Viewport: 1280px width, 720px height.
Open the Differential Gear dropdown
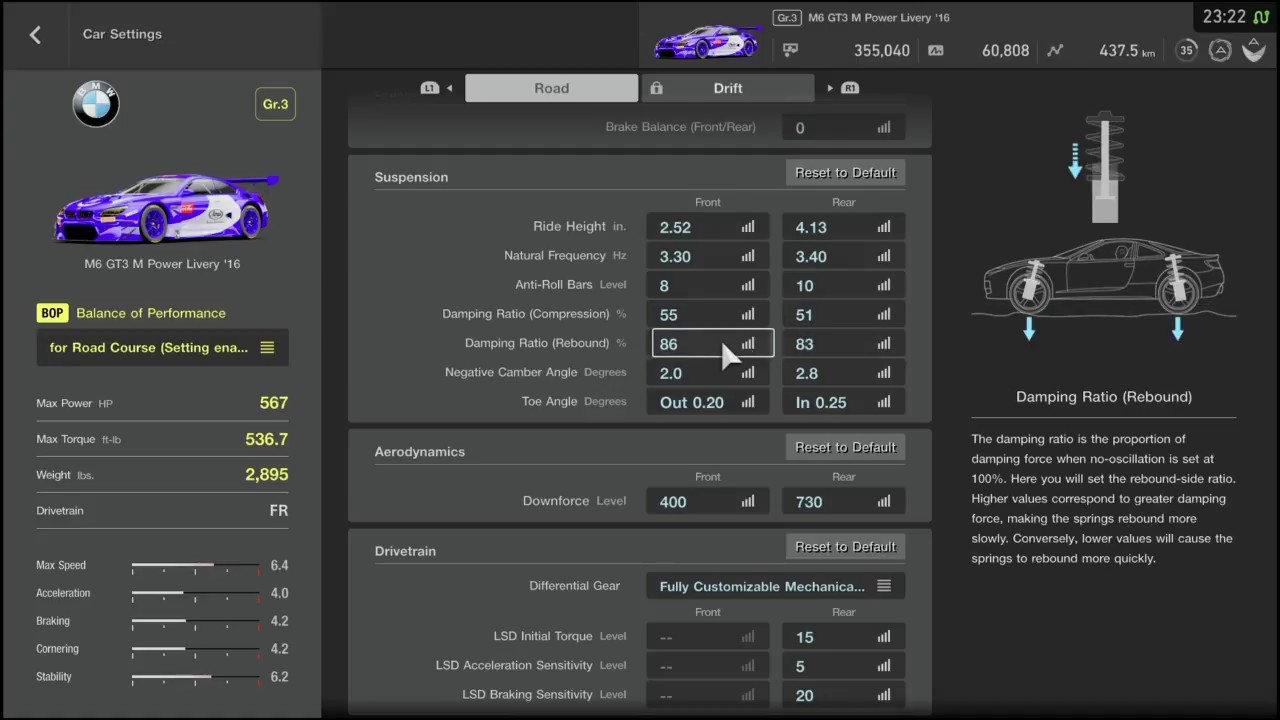tap(776, 586)
